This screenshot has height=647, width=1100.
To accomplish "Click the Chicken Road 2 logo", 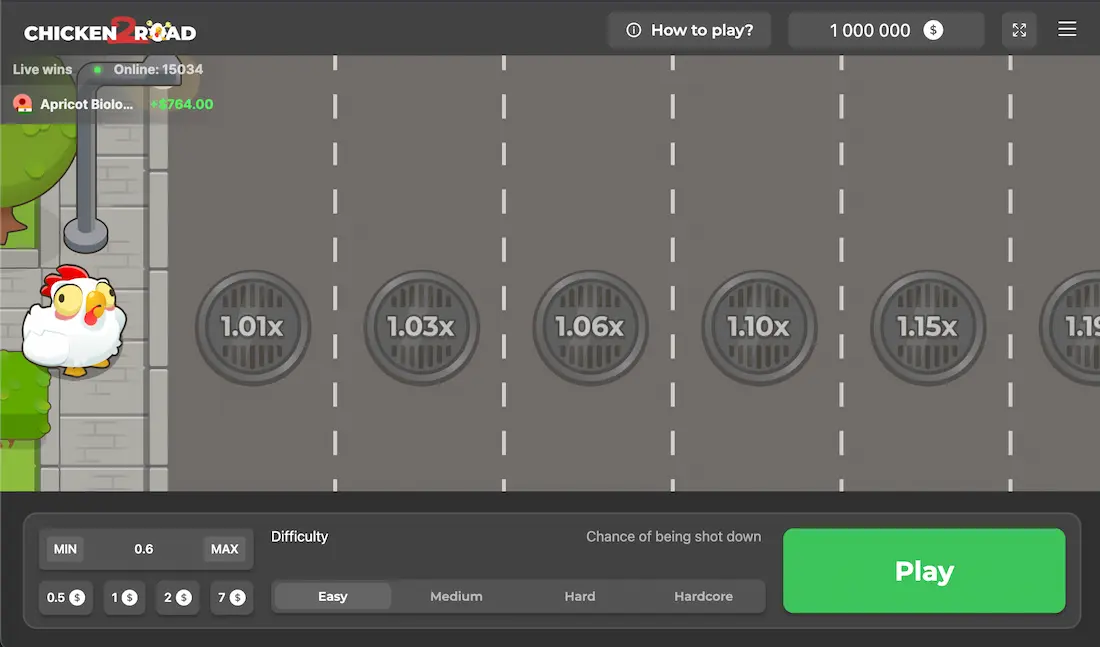I will click(x=108, y=30).
